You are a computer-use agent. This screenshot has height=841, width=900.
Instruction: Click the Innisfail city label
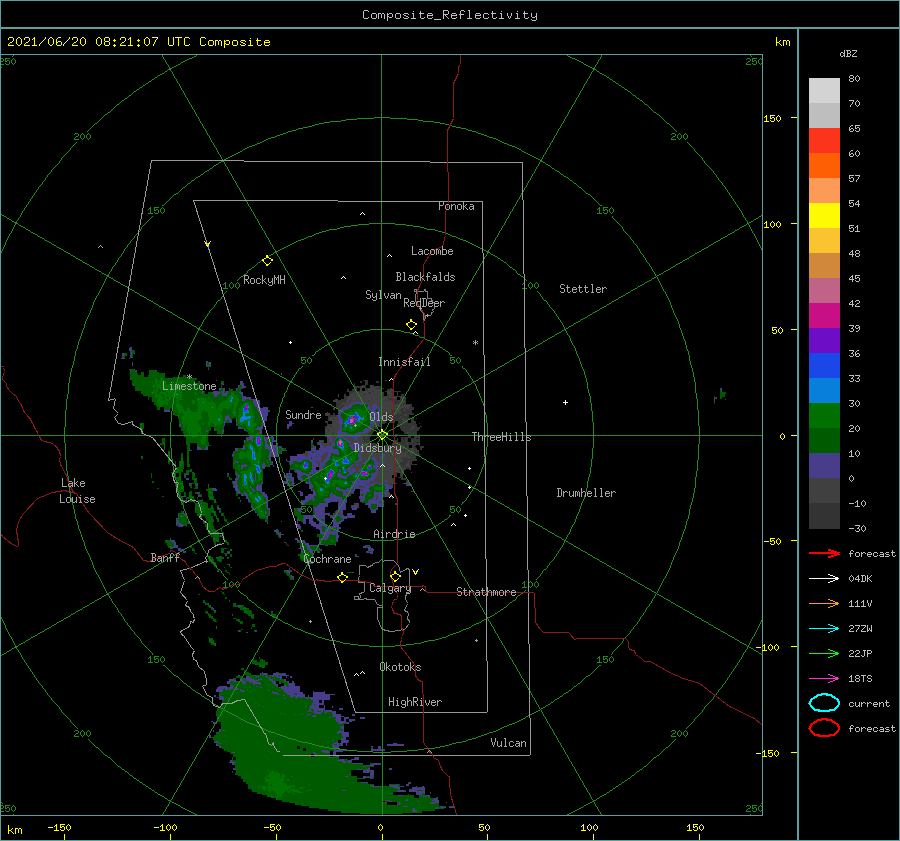404,362
